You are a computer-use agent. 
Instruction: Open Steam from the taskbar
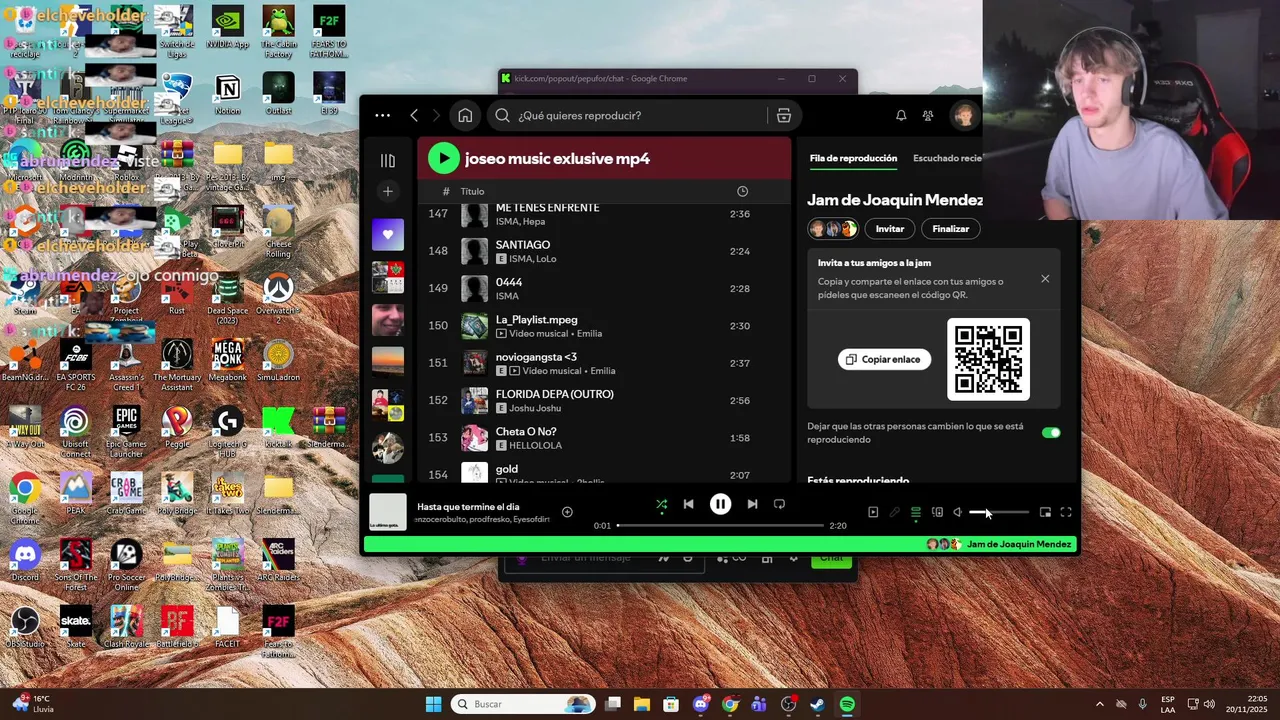coord(817,704)
